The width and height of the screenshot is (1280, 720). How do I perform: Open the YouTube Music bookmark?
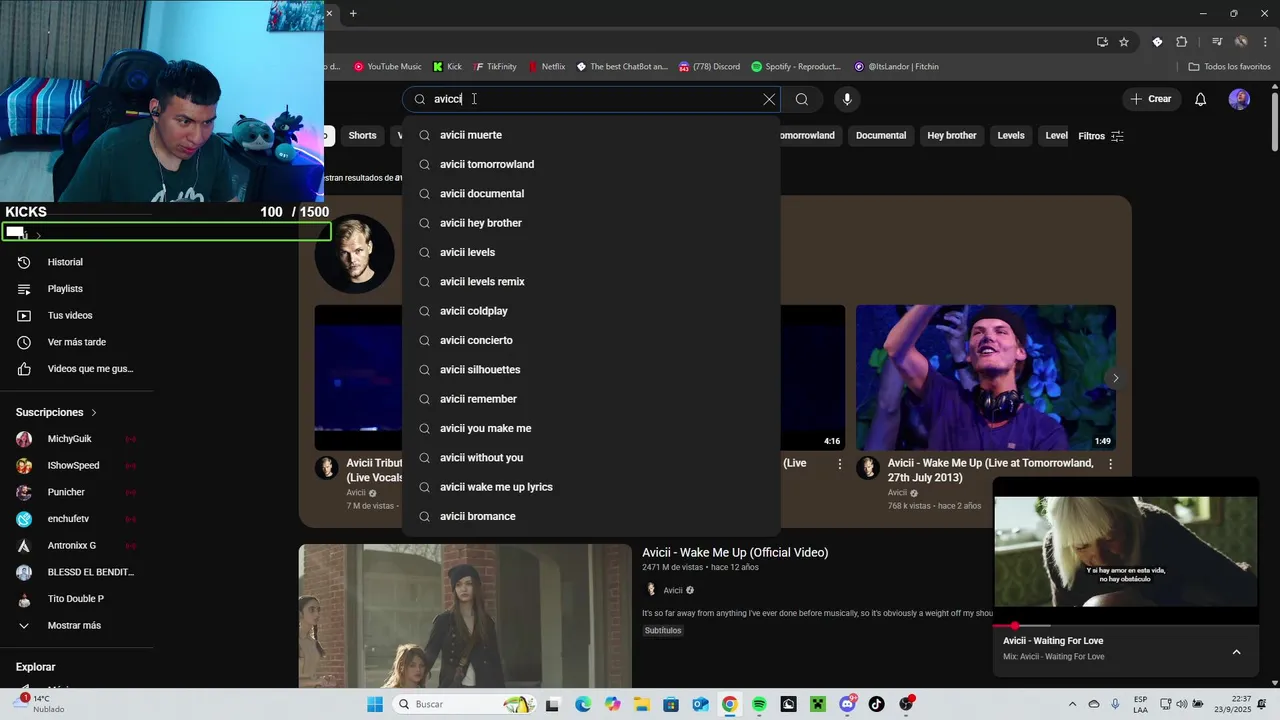[x=387, y=67]
